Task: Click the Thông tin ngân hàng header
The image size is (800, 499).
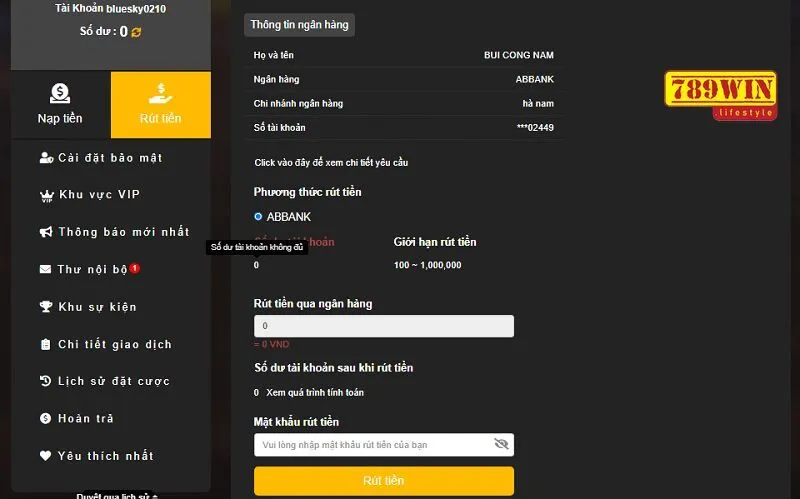Action: 299,25
